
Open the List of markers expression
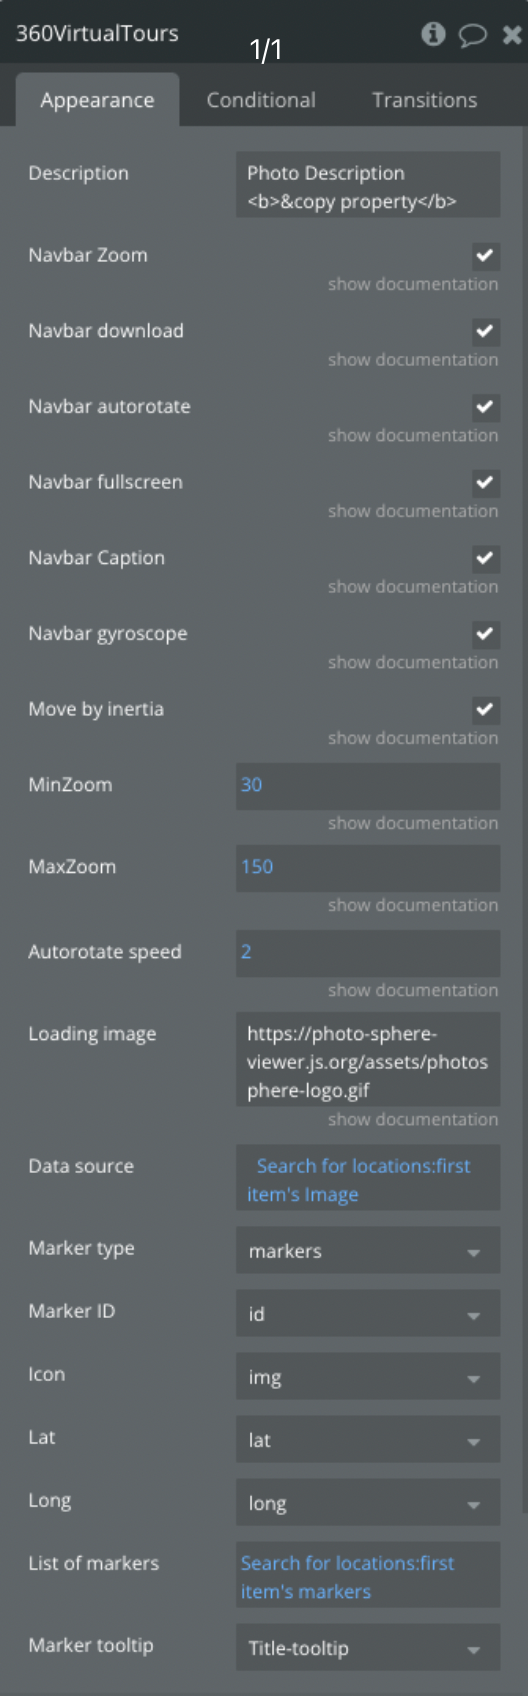coord(368,1576)
